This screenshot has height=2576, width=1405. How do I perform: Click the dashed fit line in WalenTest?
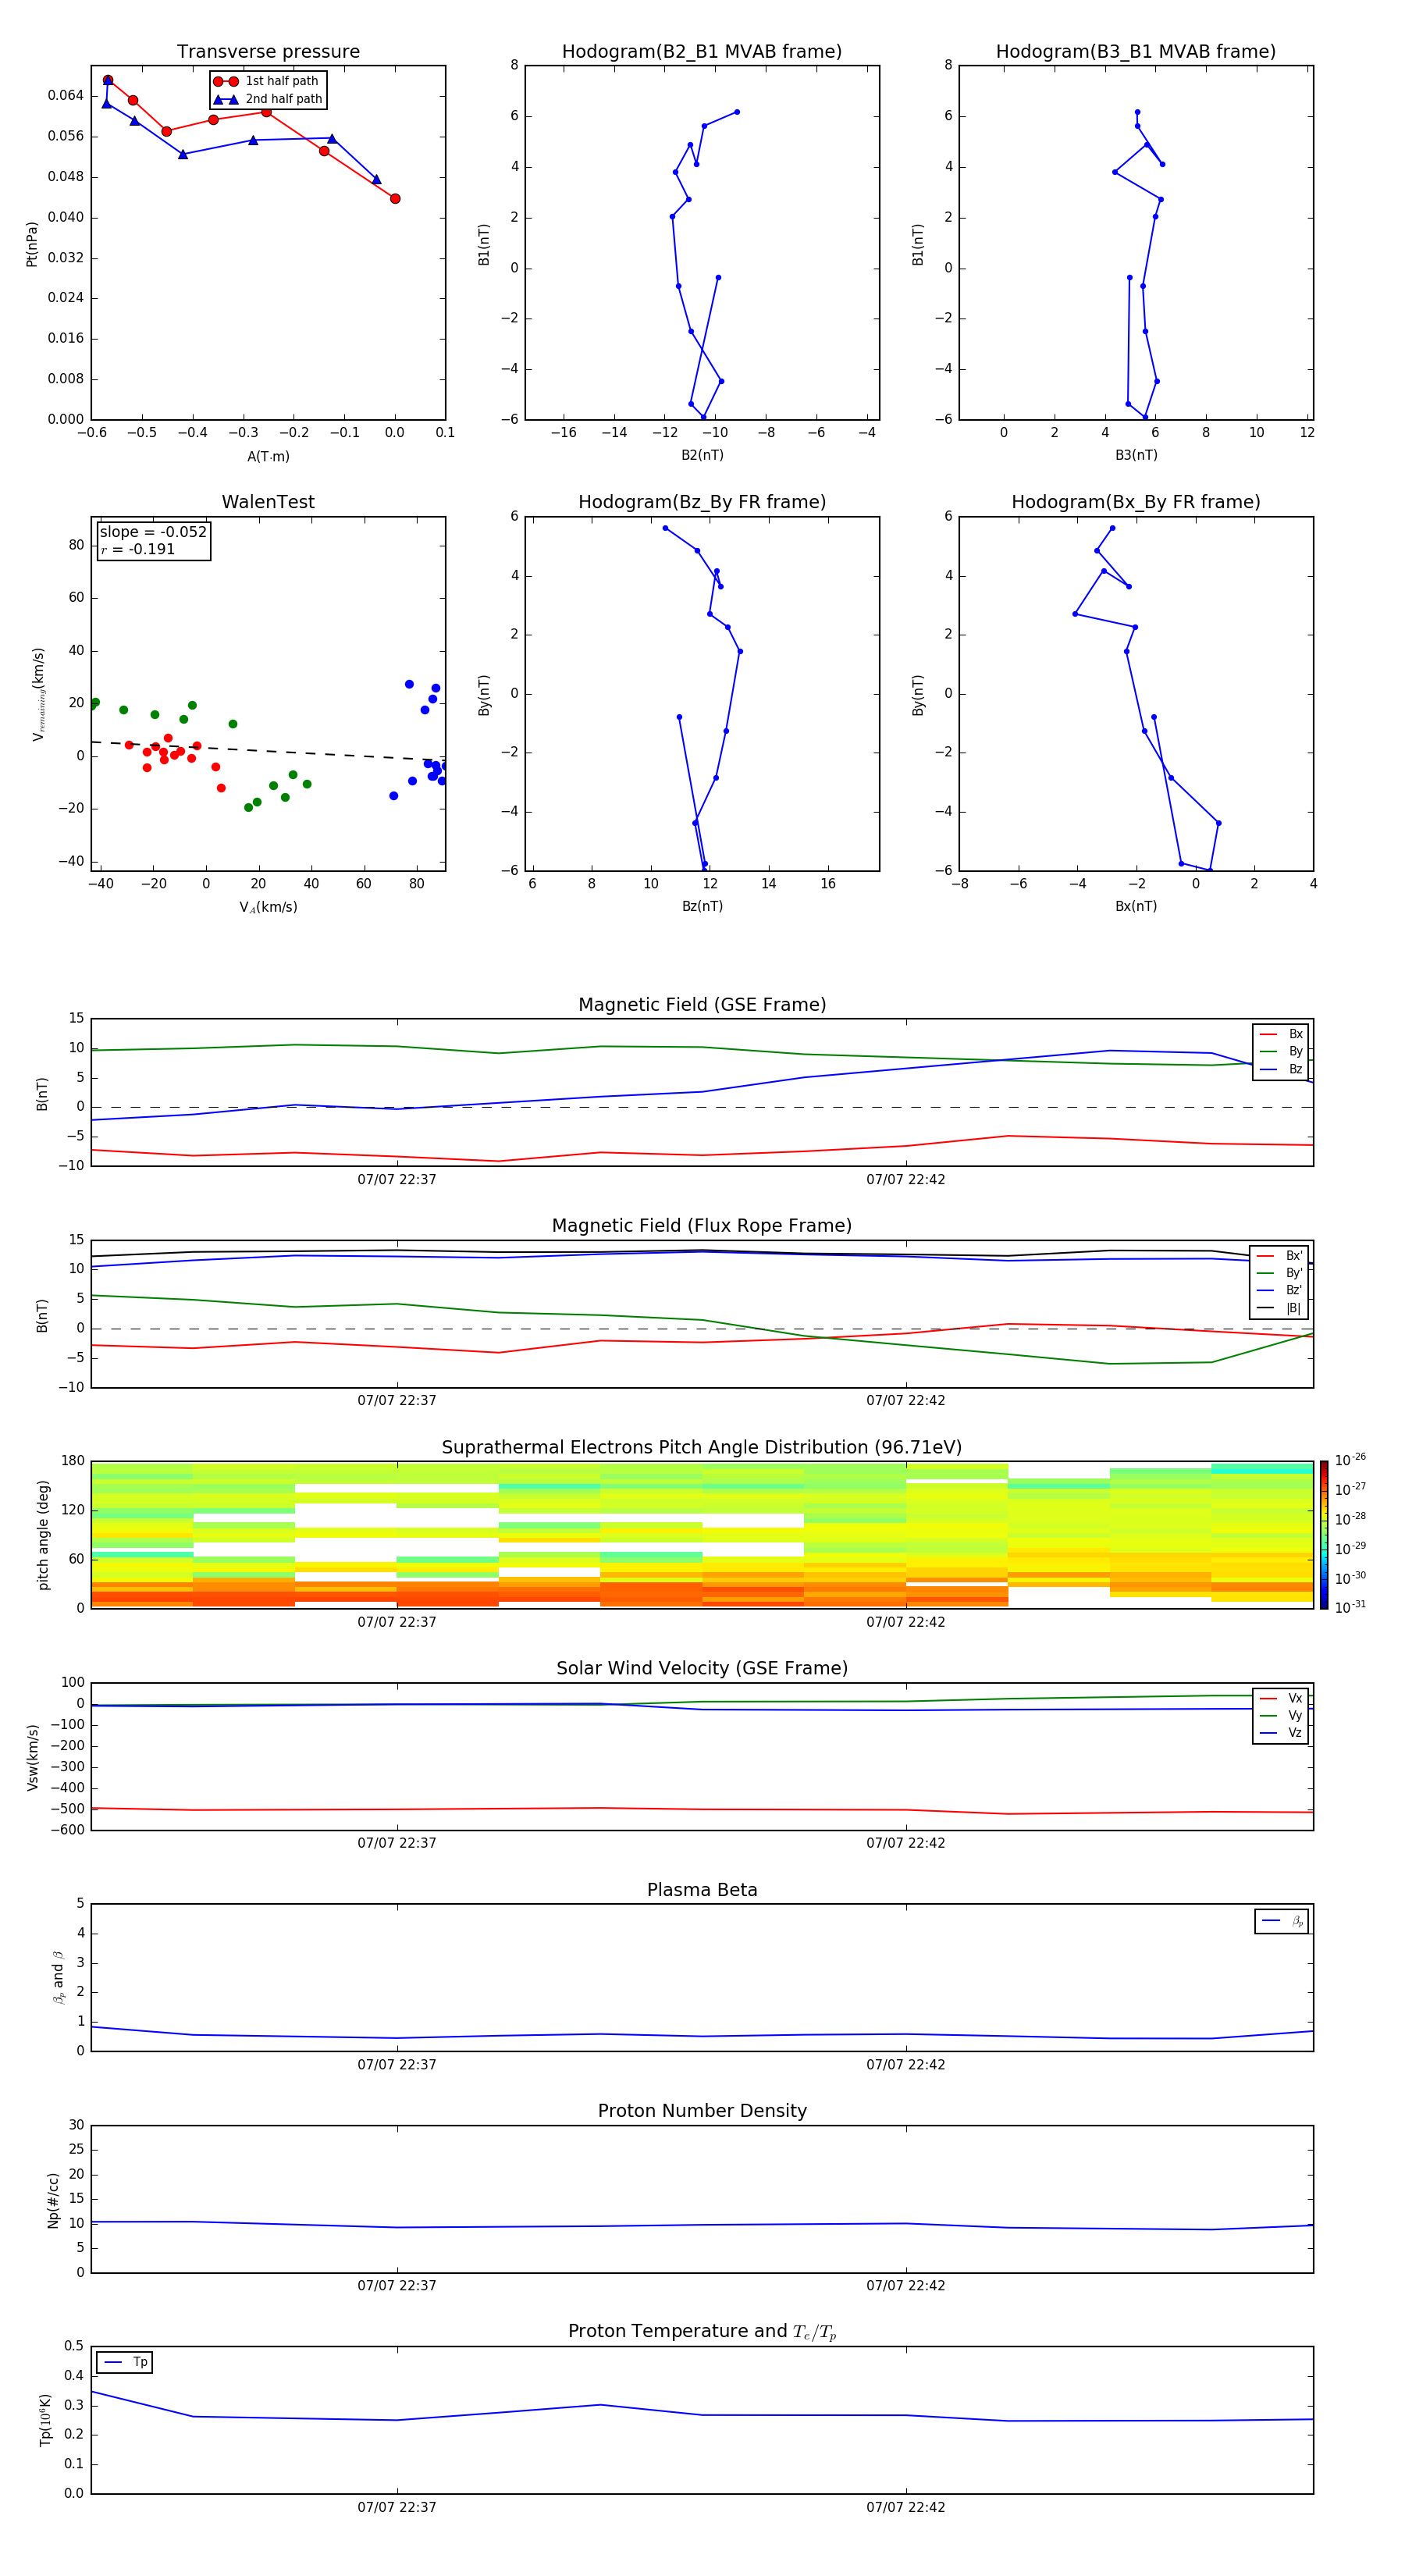tap(268, 751)
